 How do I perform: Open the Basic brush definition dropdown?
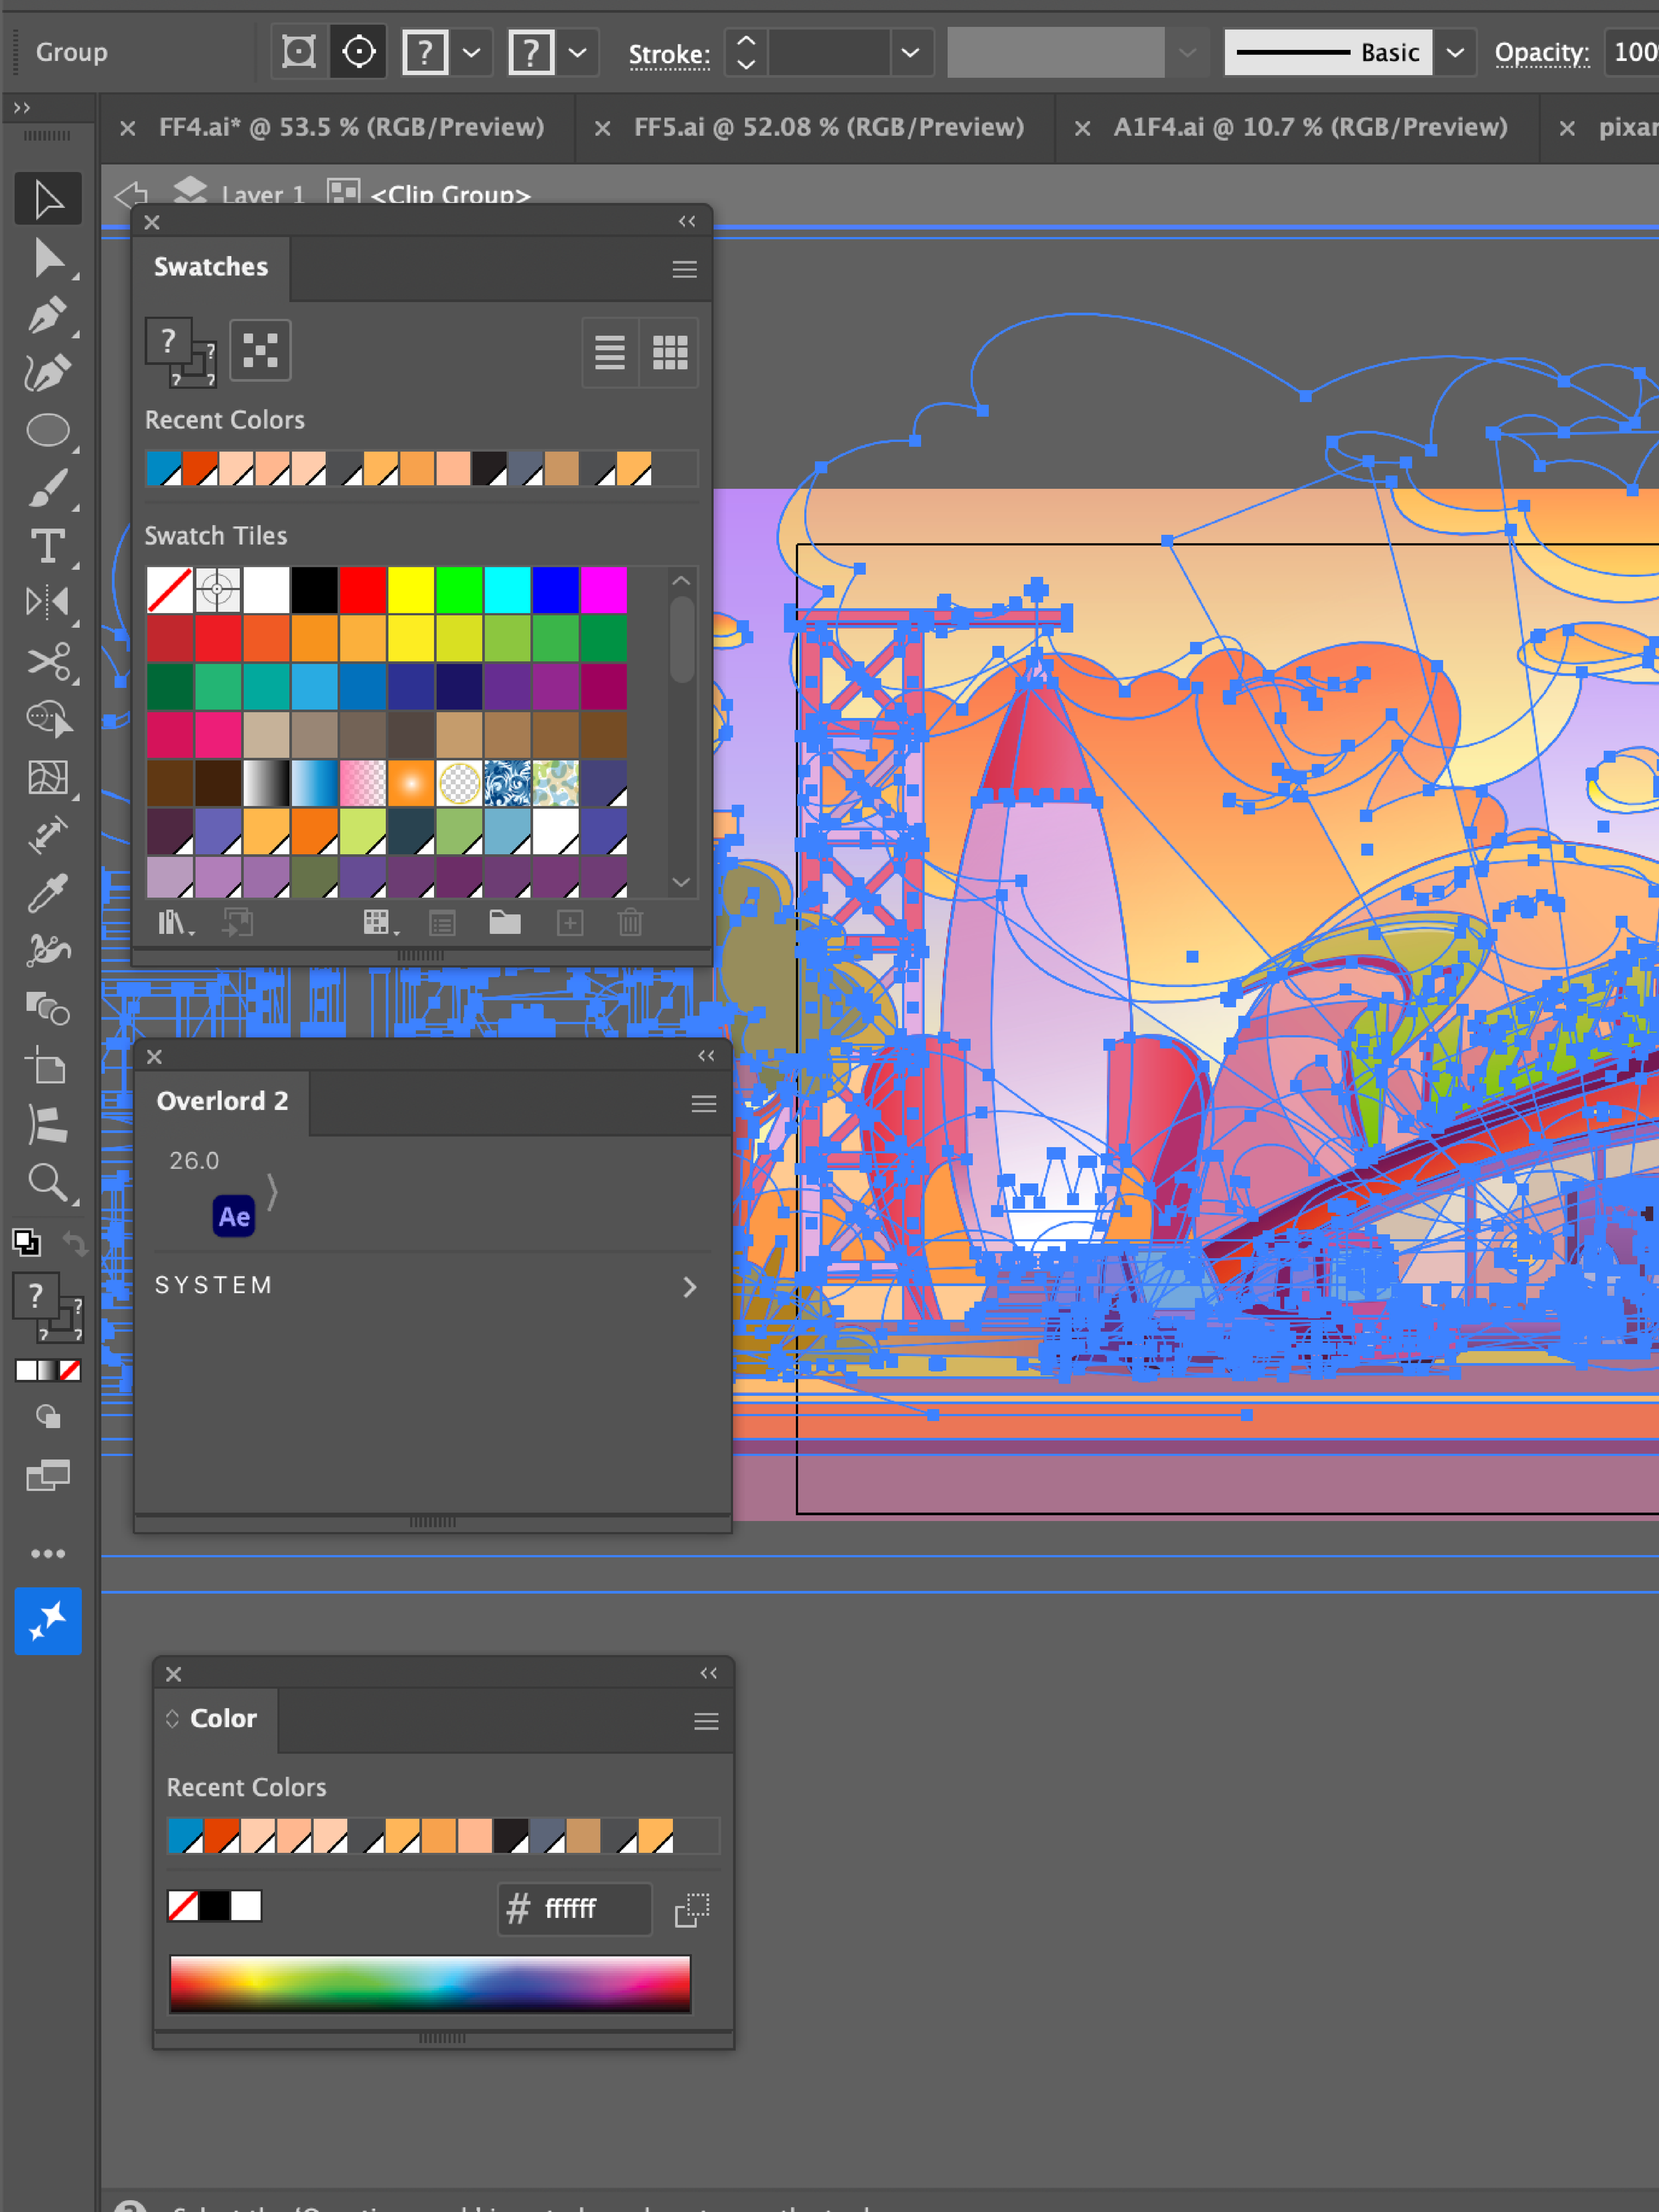point(1455,52)
